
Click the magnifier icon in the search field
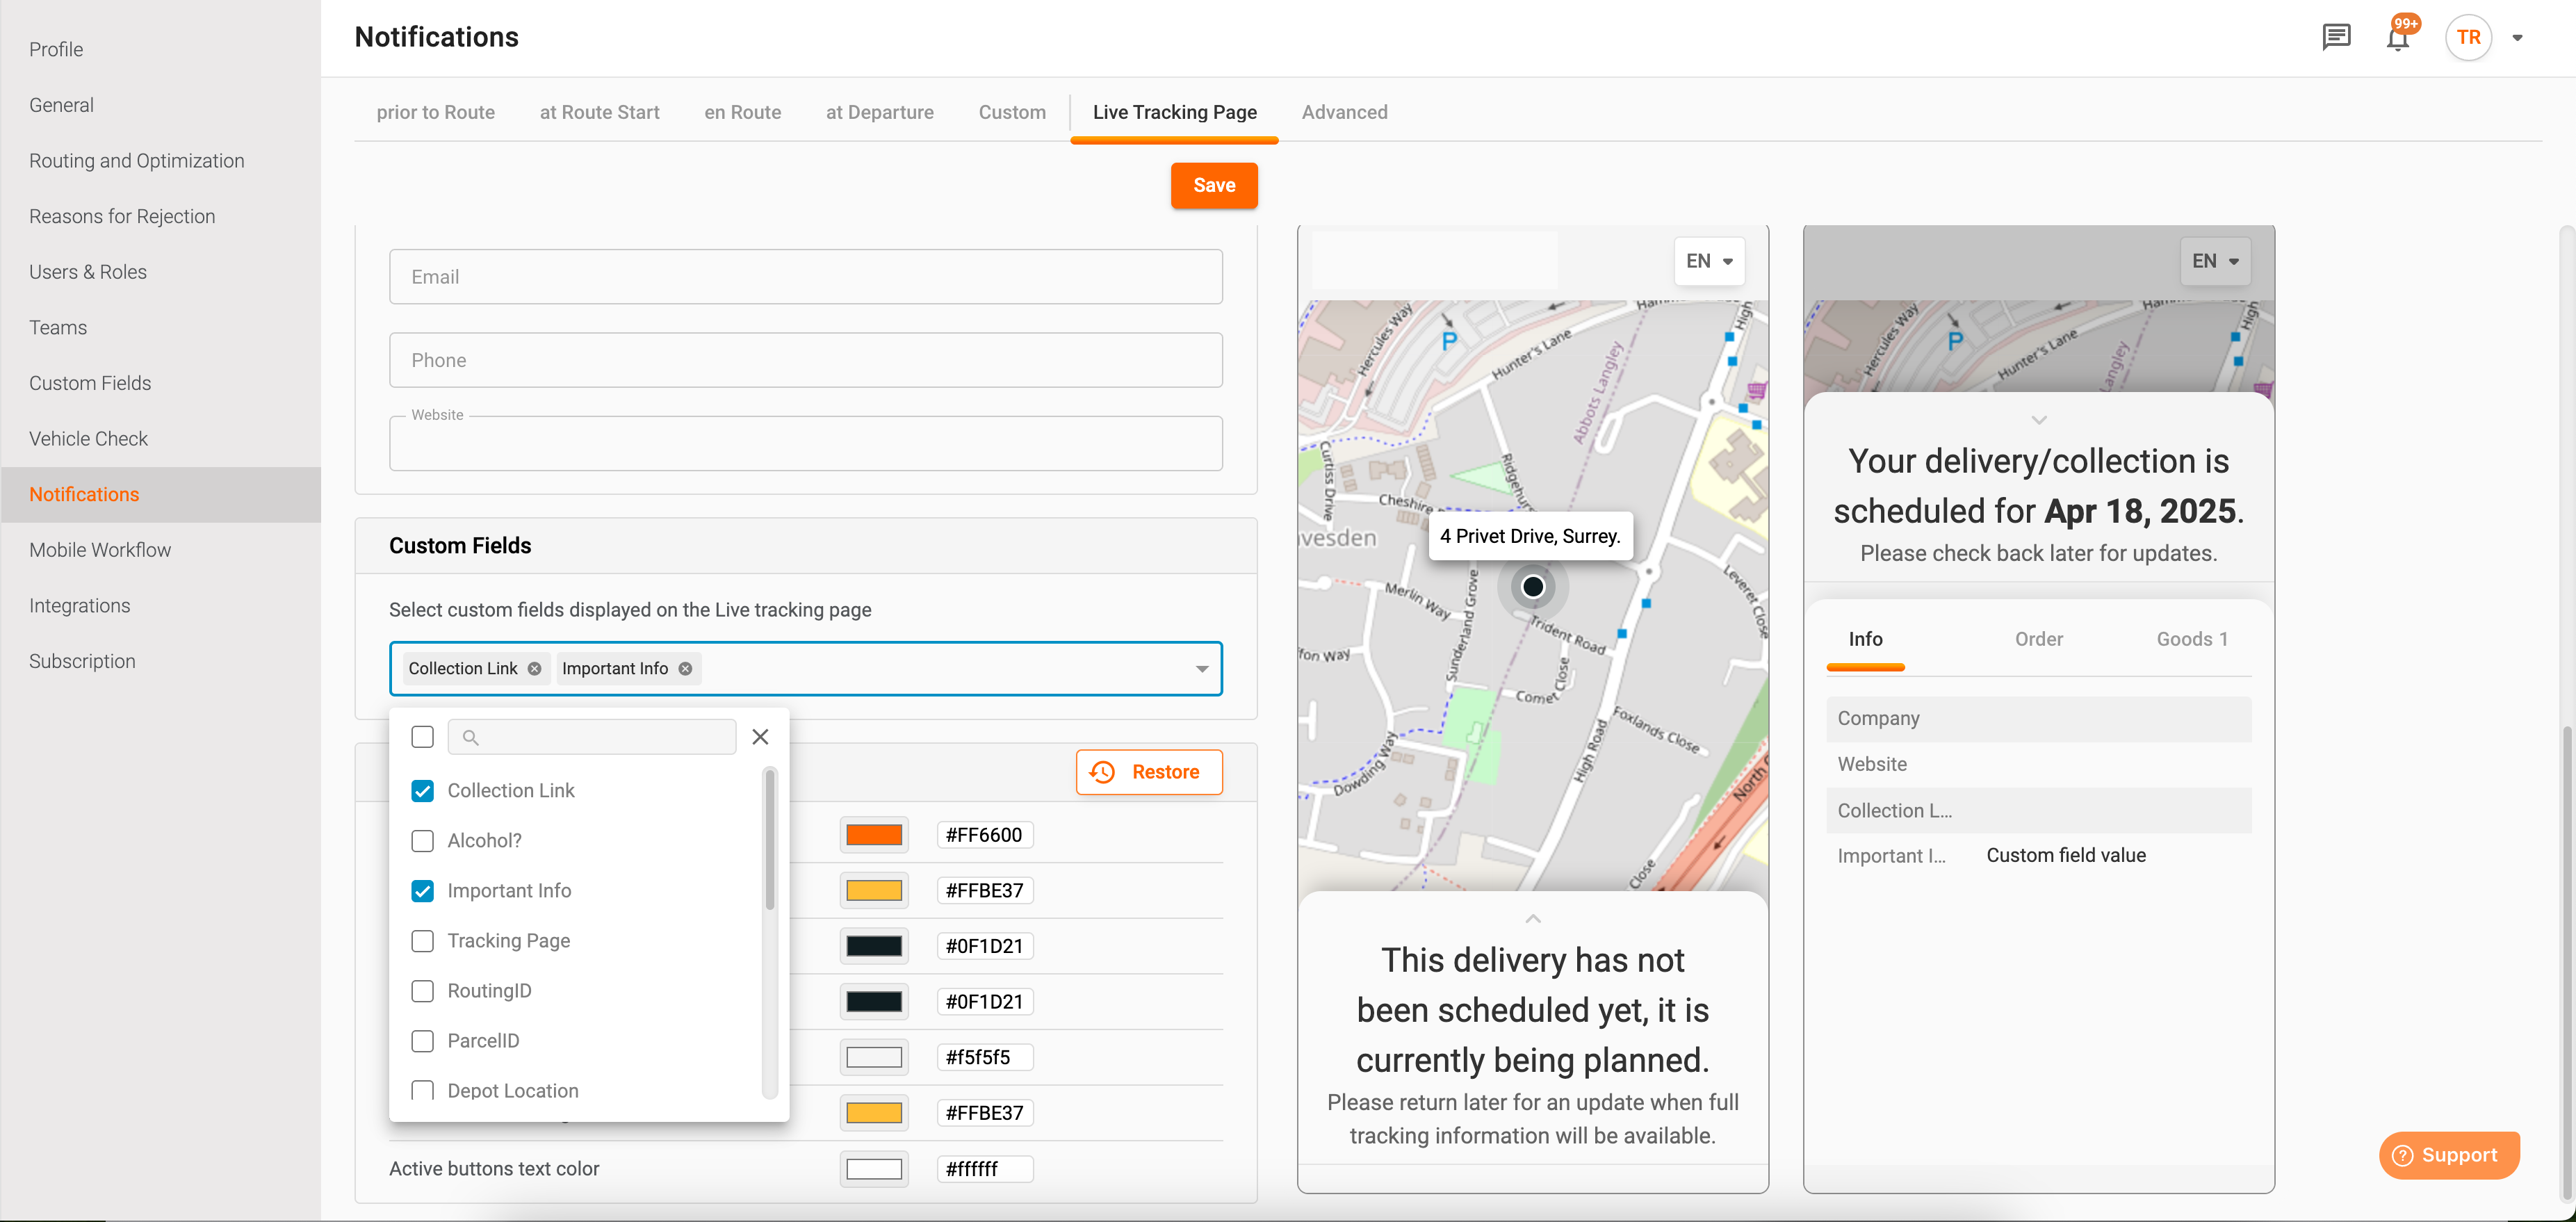tap(471, 737)
